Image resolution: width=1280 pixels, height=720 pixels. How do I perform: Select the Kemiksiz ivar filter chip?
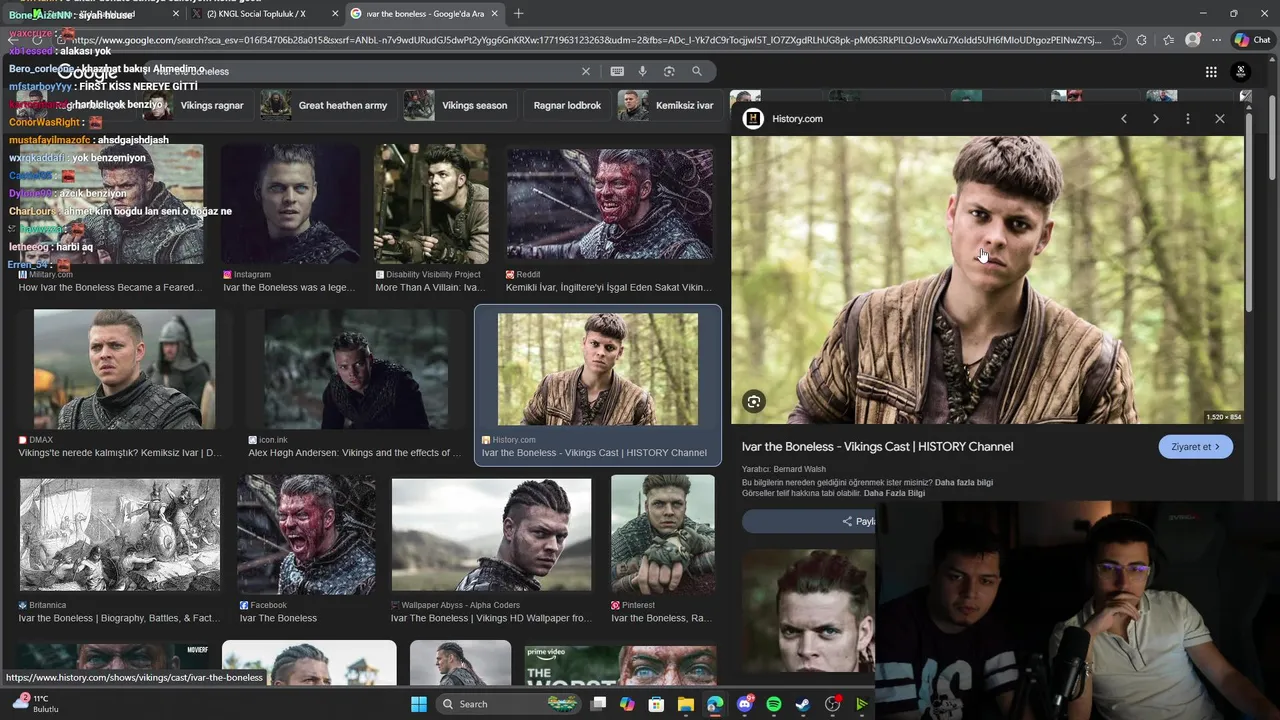point(667,105)
